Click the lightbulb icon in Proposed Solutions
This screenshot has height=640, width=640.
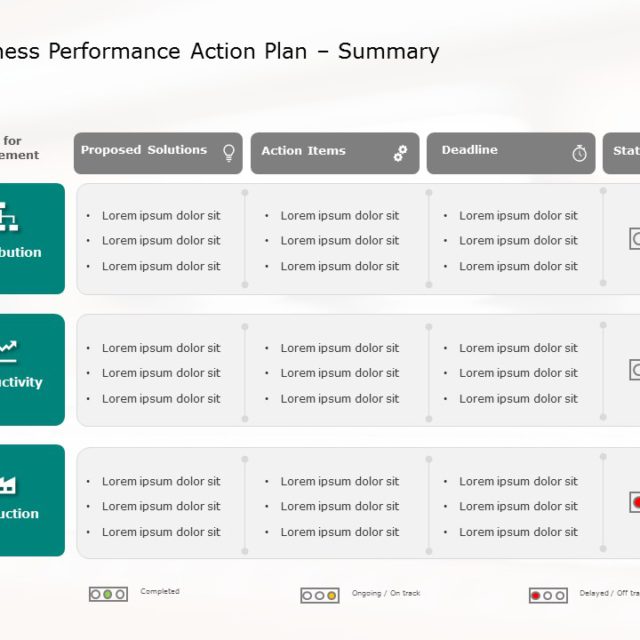[229, 153]
